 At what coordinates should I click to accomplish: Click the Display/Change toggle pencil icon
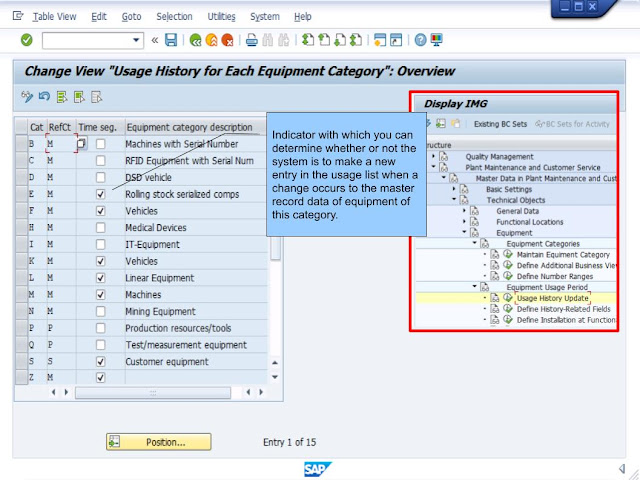point(27,97)
